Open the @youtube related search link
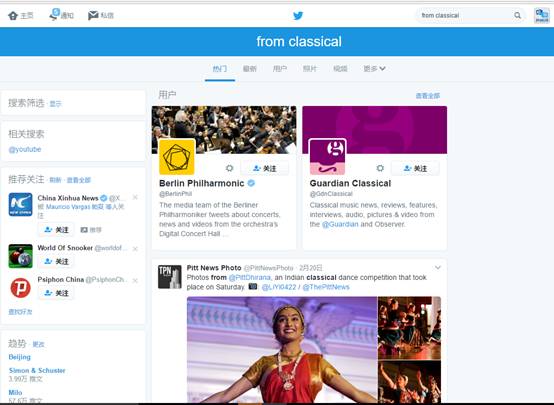 click(x=25, y=149)
